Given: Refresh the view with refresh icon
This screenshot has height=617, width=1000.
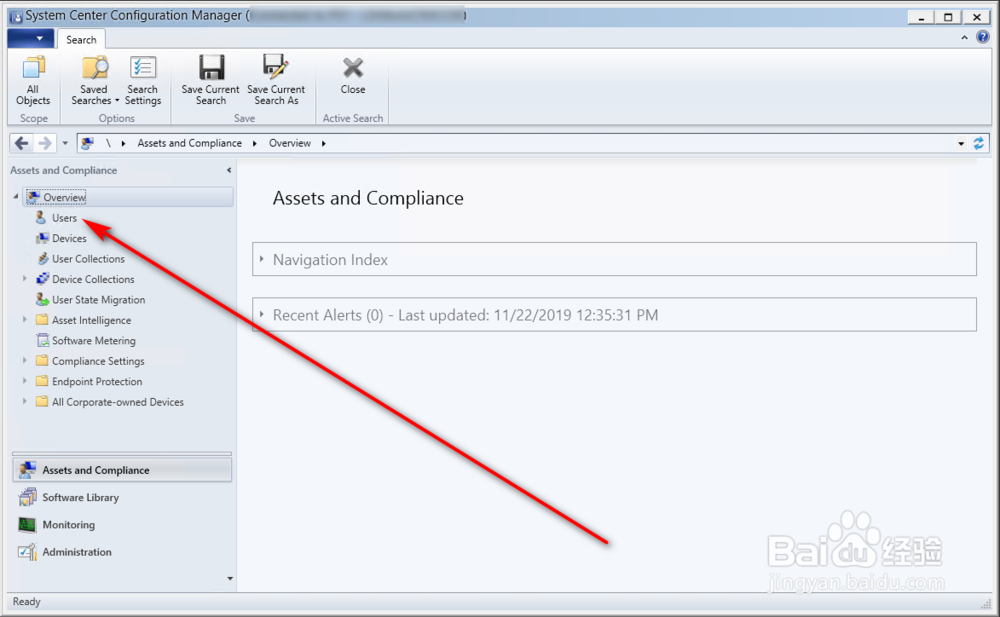Looking at the screenshot, I should (978, 143).
